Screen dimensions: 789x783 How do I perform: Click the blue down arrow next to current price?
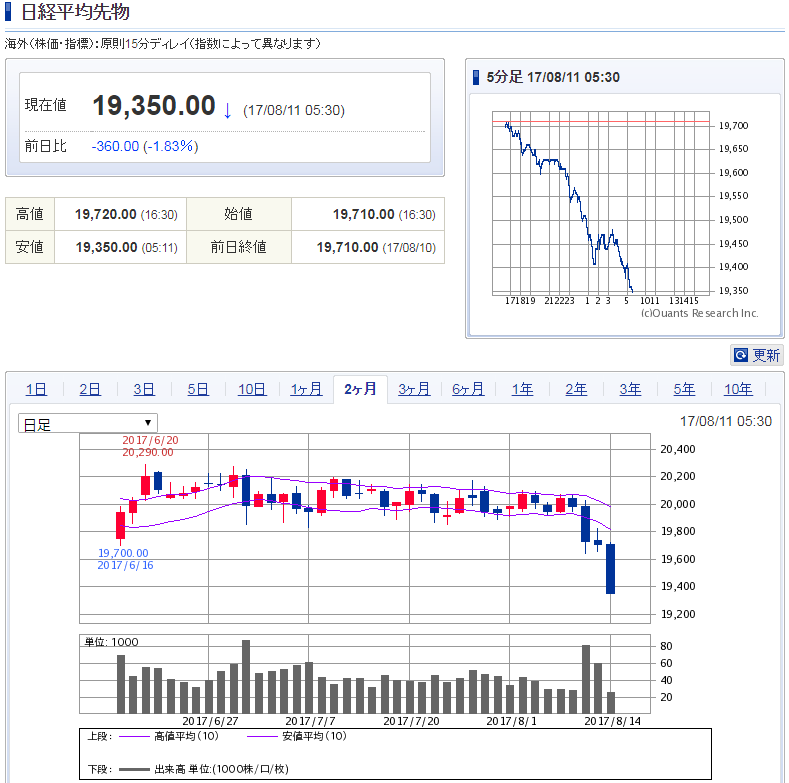point(227,110)
